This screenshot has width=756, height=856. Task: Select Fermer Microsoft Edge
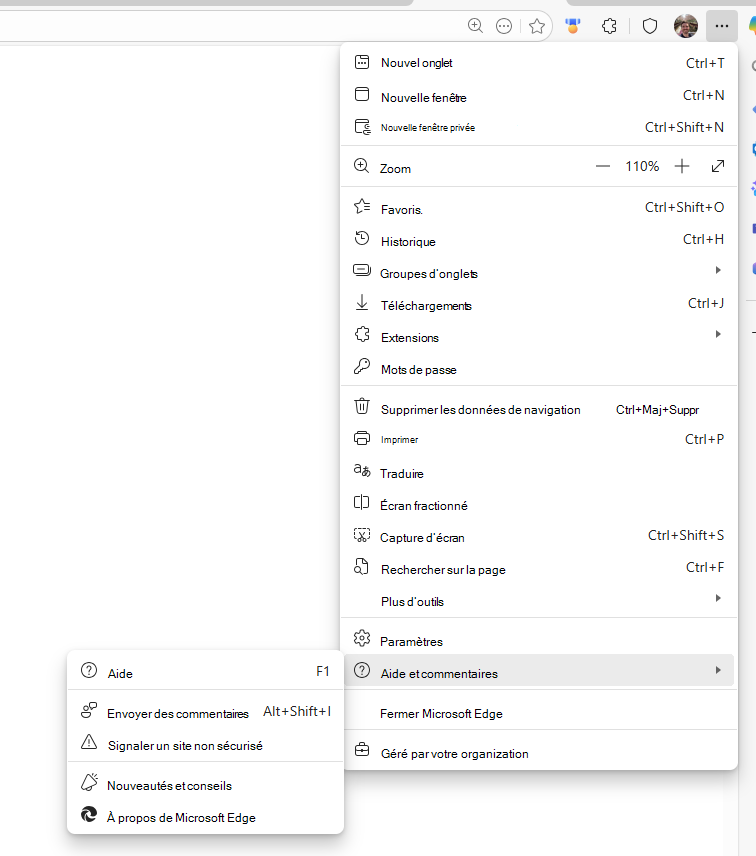539,712
